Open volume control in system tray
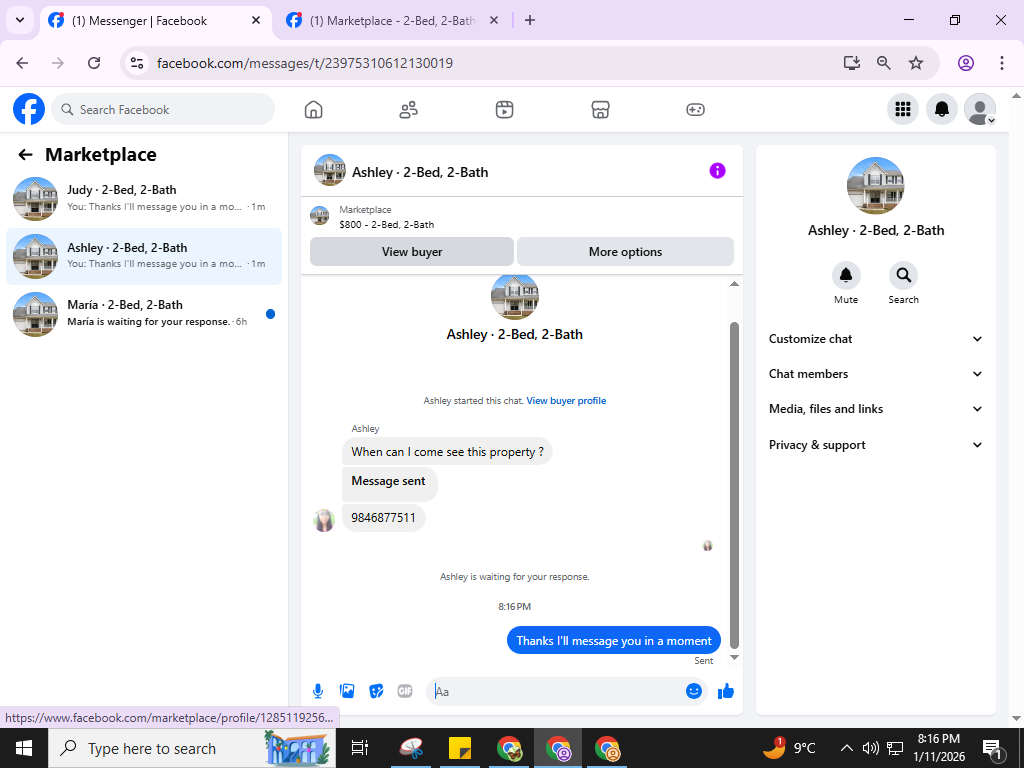Viewport: 1024px width, 768px height. click(869, 748)
